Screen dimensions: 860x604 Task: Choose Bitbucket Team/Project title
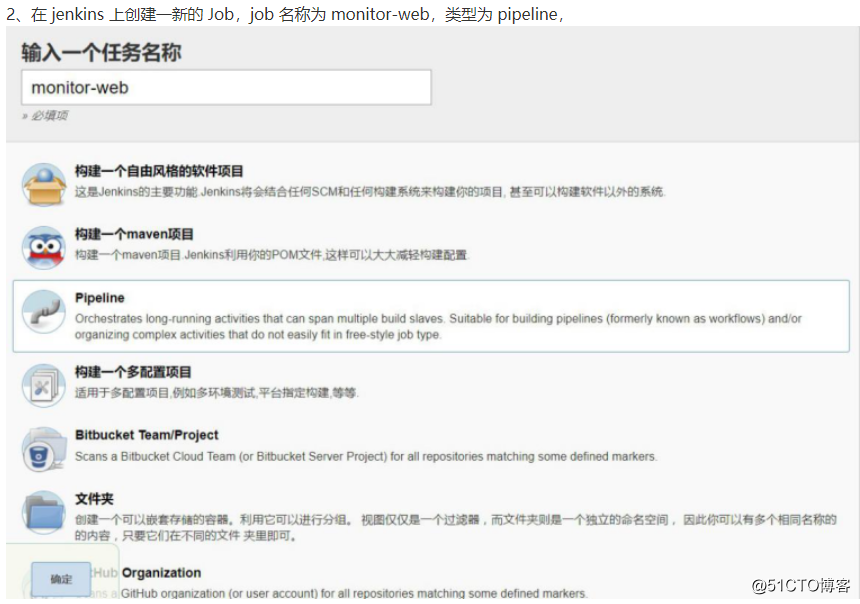[x=146, y=435]
